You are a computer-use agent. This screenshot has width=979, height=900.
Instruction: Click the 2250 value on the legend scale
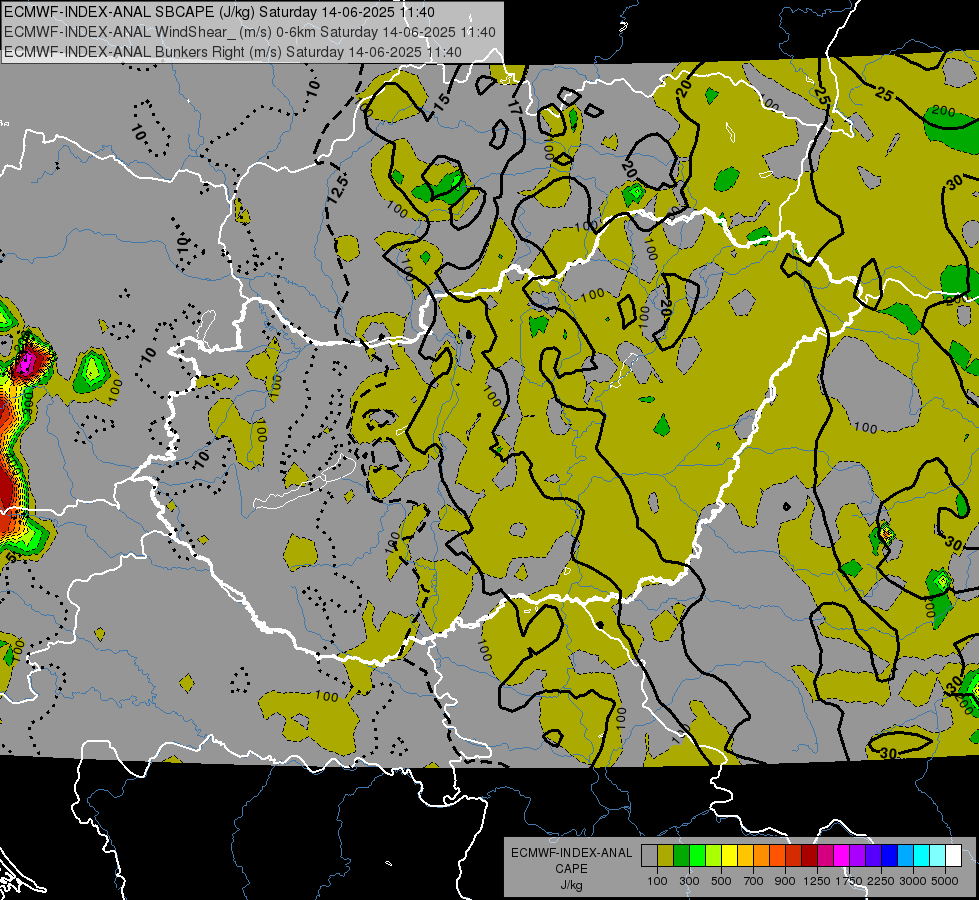click(x=881, y=881)
